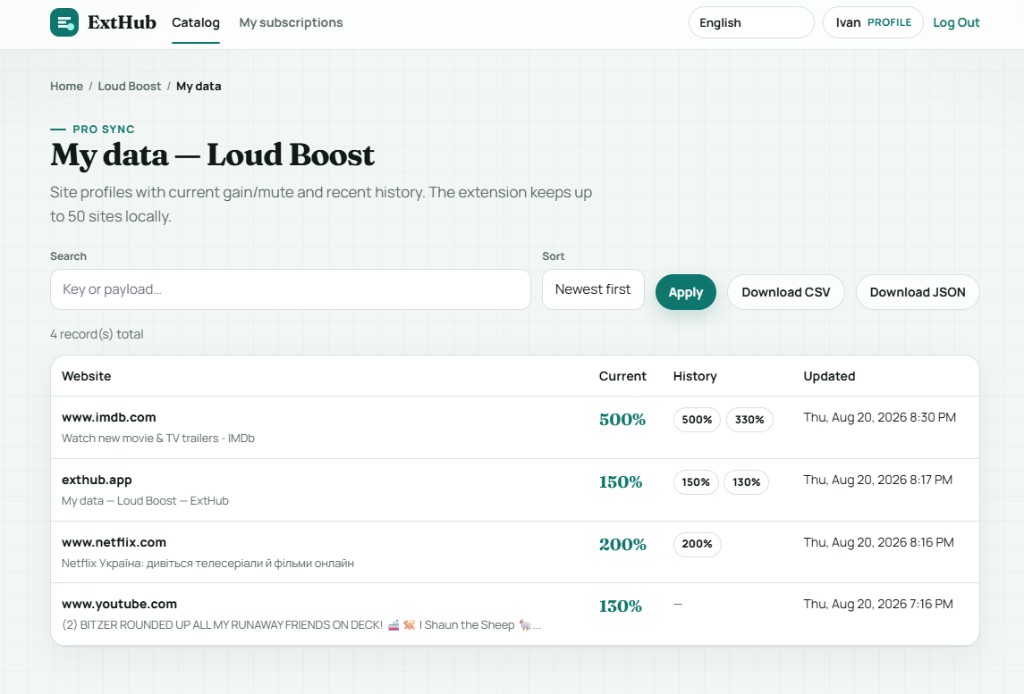Focus the Key or payload search field
The image size is (1024, 694).
(290, 289)
